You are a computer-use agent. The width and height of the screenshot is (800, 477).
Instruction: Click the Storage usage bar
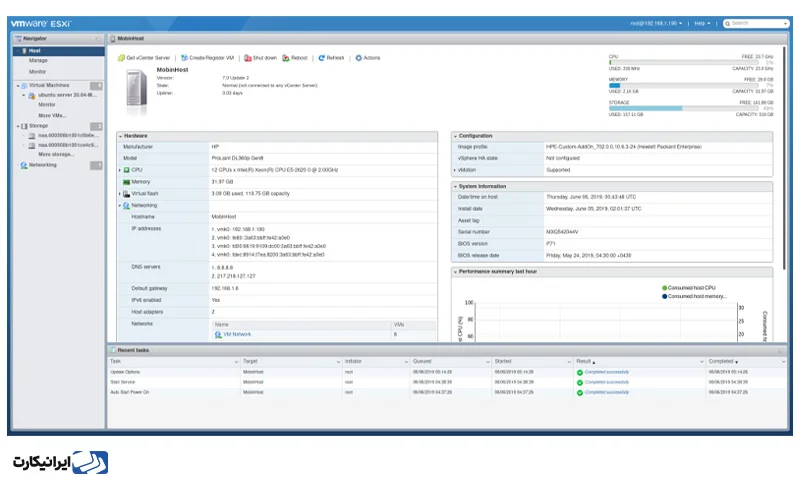pyautogui.click(x=684, y=109)
